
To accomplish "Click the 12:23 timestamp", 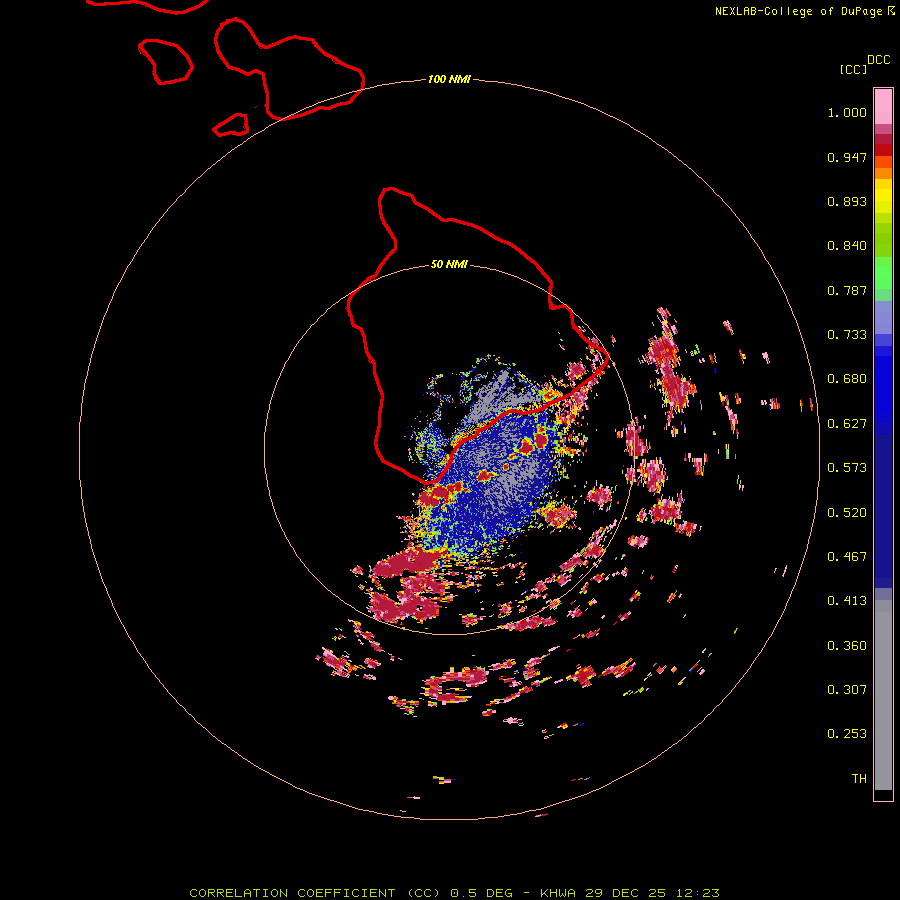I will [698, 893].
